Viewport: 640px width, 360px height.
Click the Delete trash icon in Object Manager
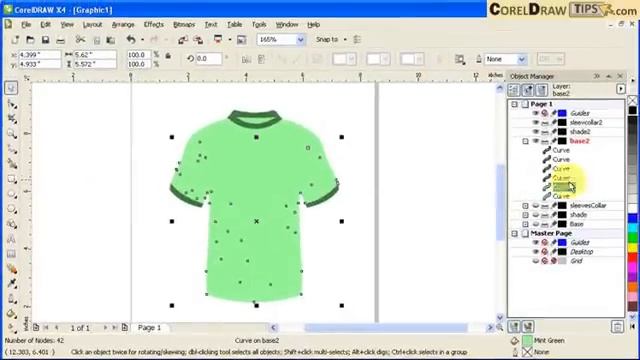pyautogui.click(x=617, y=327)
